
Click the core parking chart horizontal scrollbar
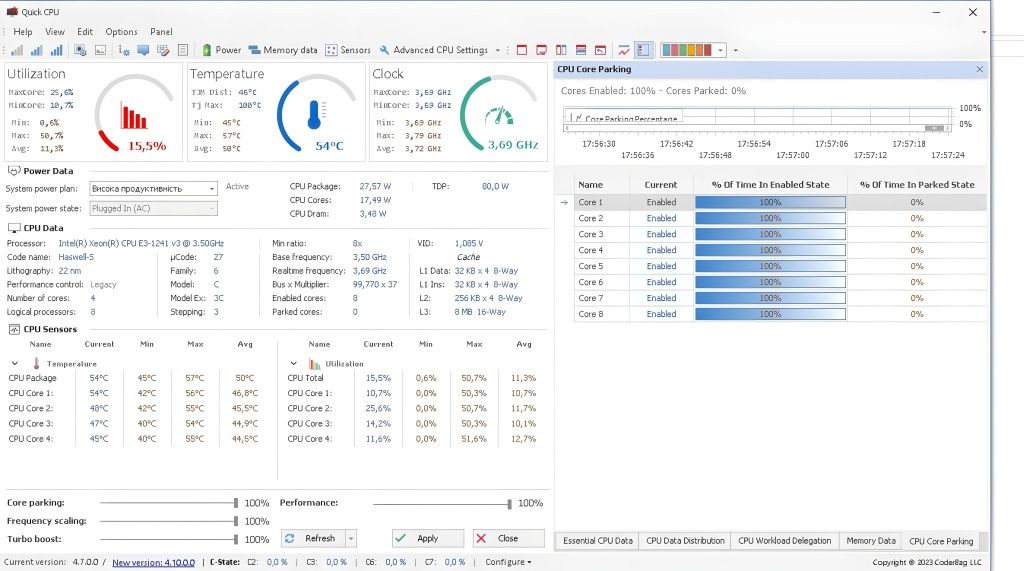click(x=758, y=128)
